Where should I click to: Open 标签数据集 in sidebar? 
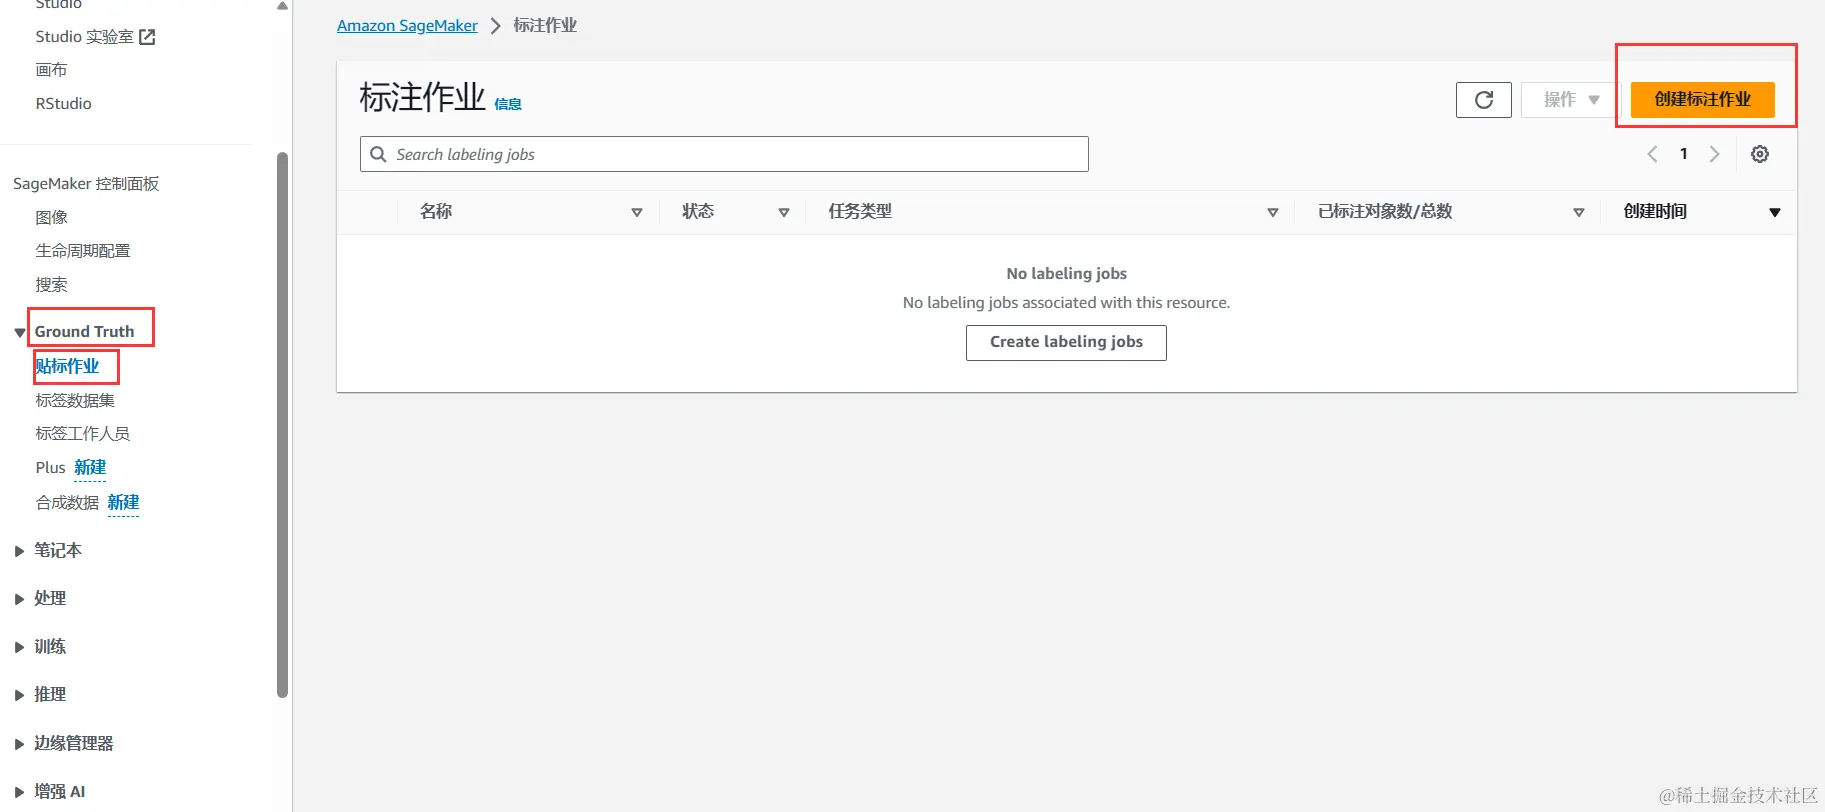(x=75, y=400)
